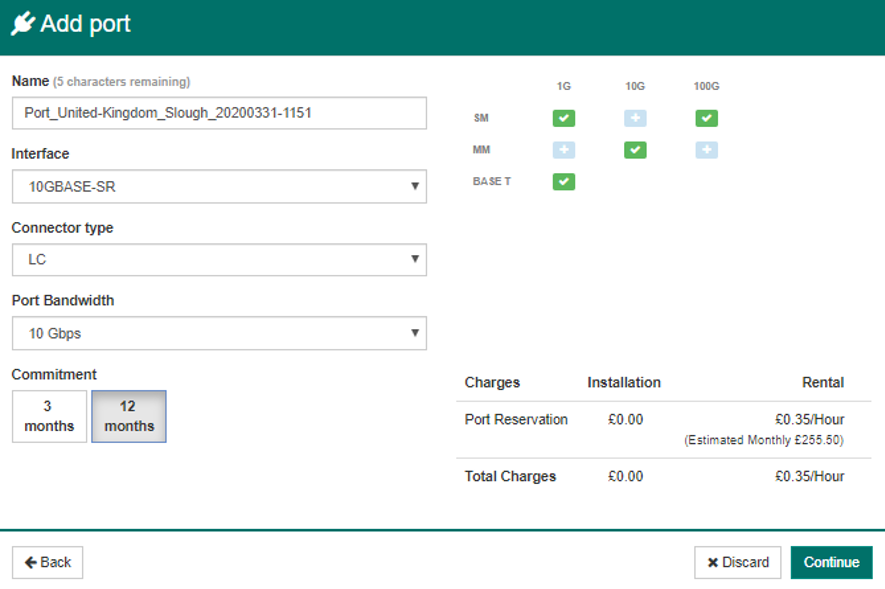
Task: Click the green check icon for SM at 1G
Action: point(563,118)
